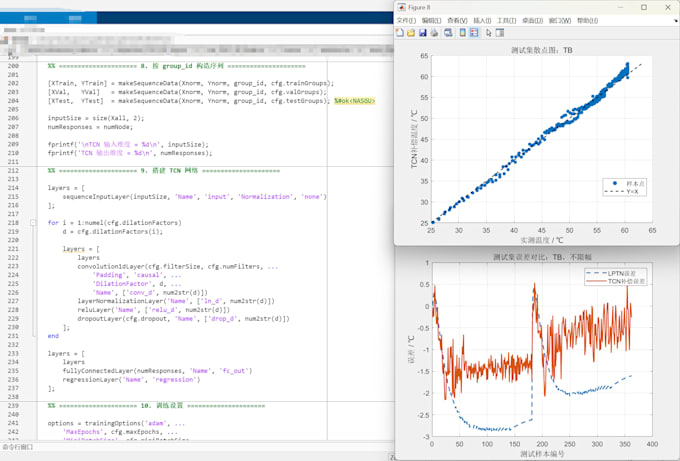Click 'sequenceInputLayer' on line 215
This screenshot has width=680, height=461.
98,196
